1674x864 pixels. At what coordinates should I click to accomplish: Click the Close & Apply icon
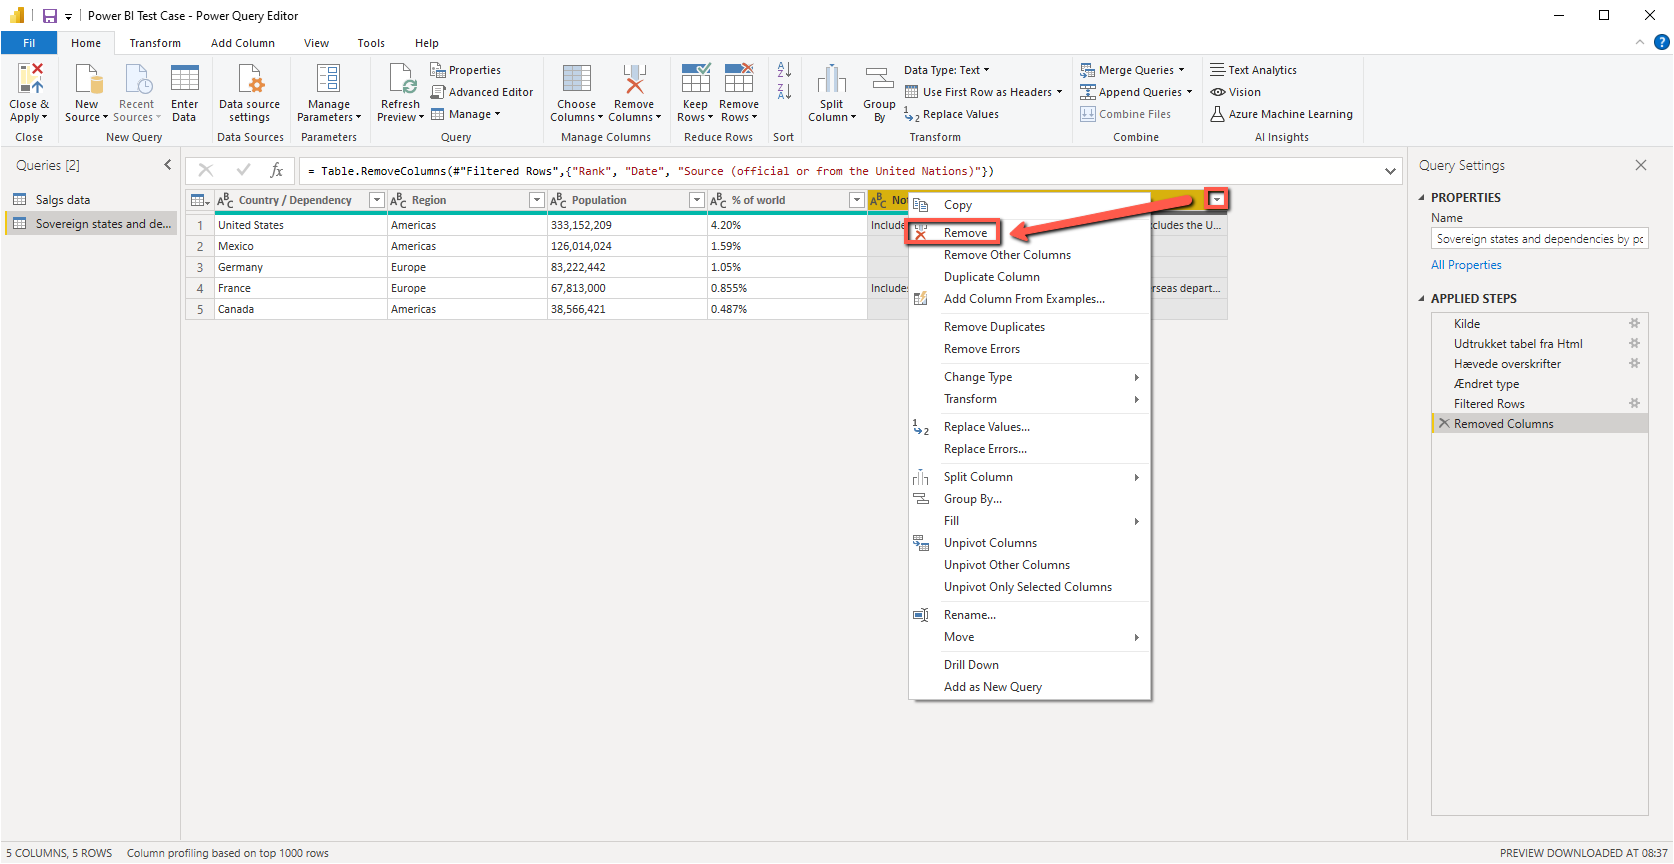(x=30, y=78)
